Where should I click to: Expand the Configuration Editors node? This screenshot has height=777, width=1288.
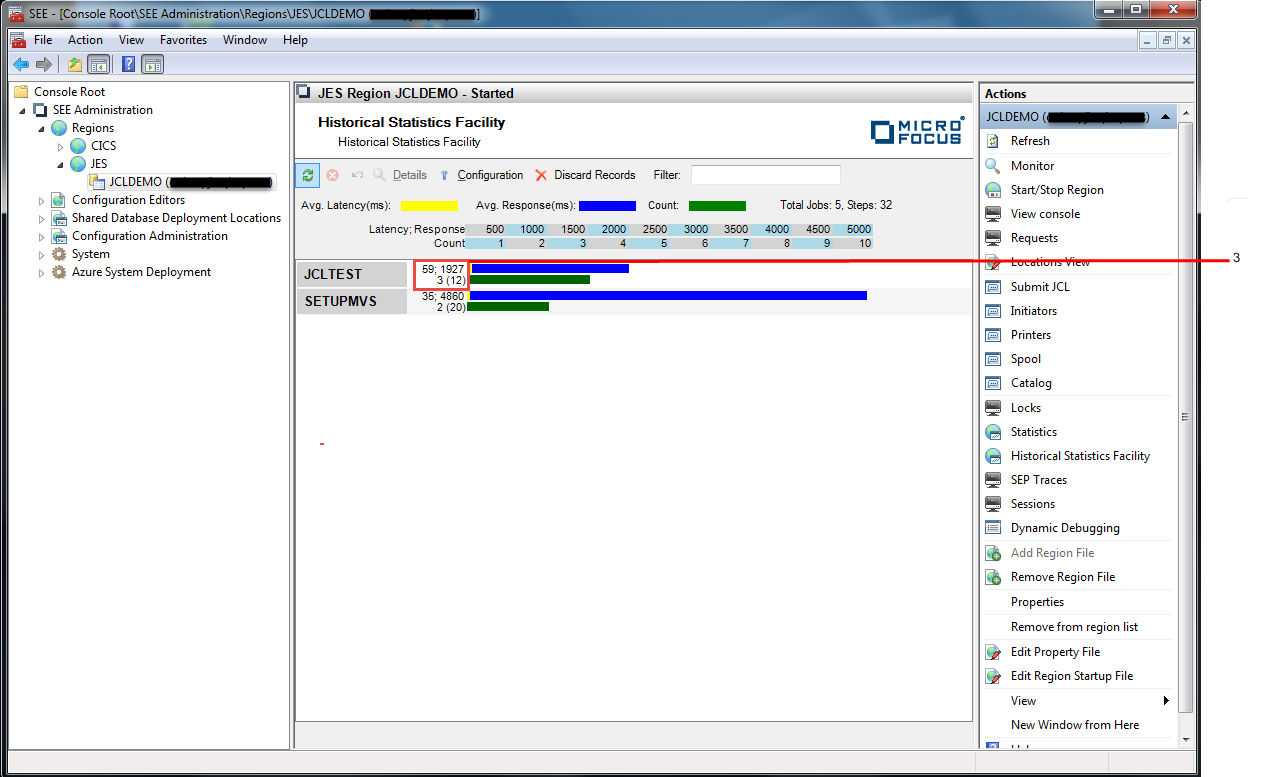click(x=42, y=200)
